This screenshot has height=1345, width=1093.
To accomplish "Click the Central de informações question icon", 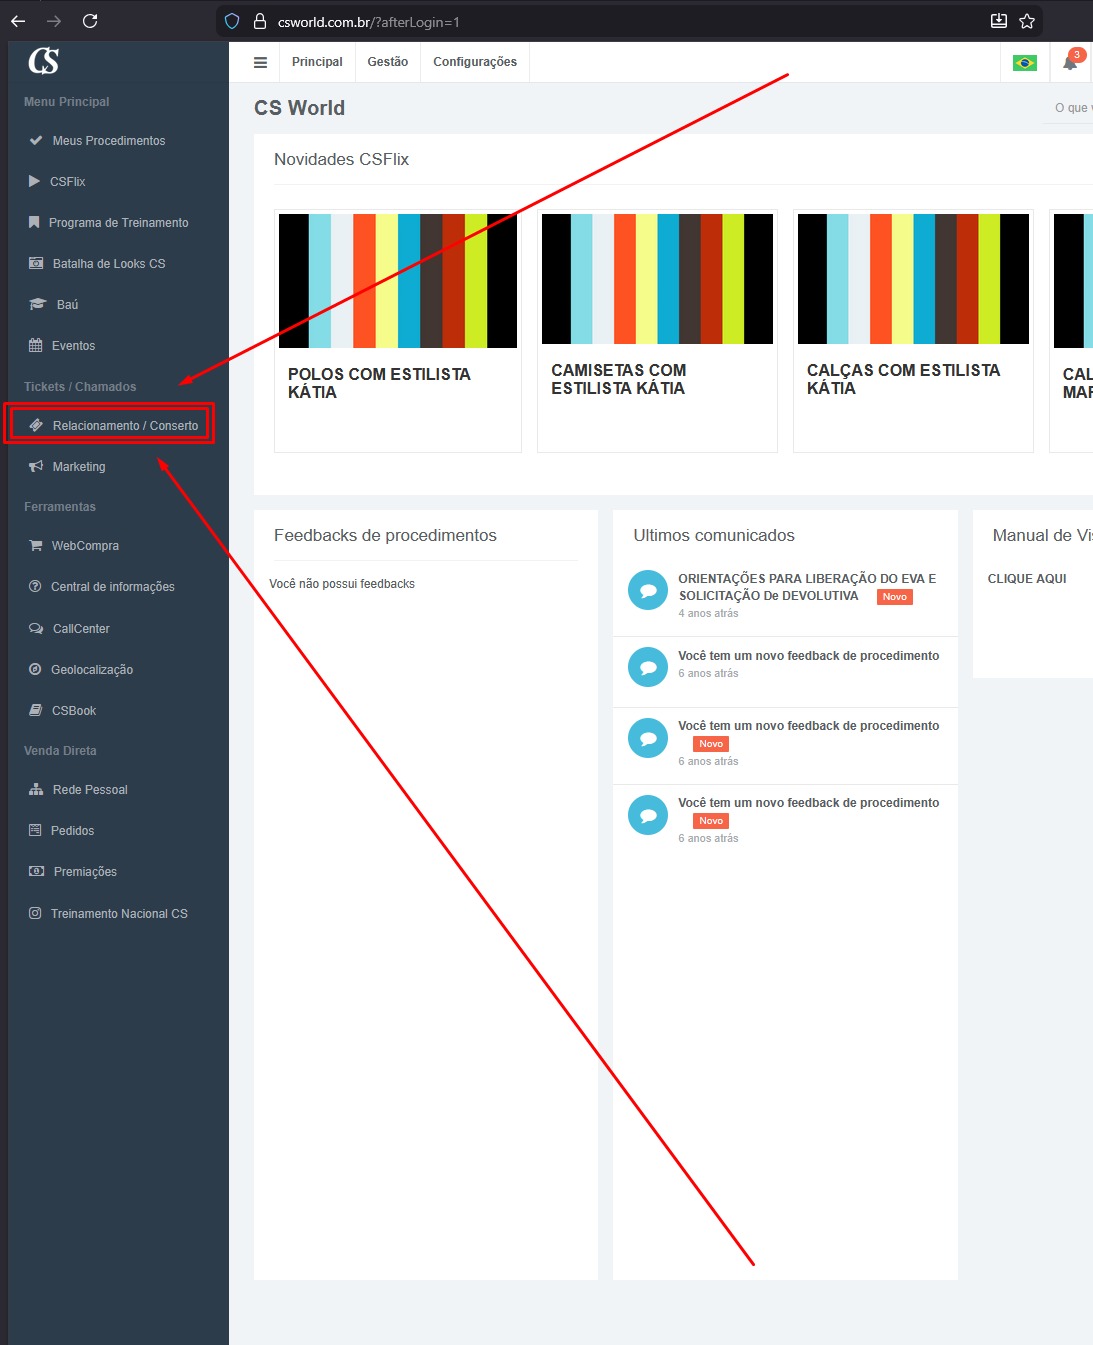I will [35, 586].
